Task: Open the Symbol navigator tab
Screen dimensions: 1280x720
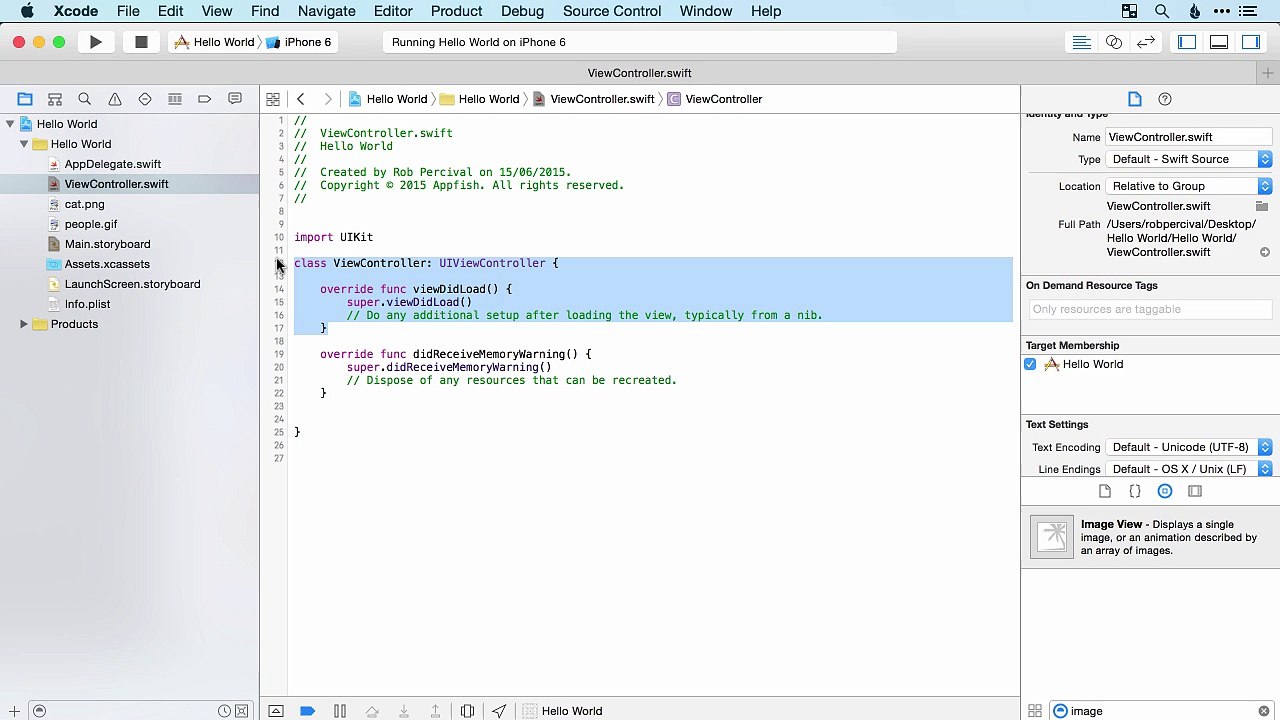Action: coord(55,99)
